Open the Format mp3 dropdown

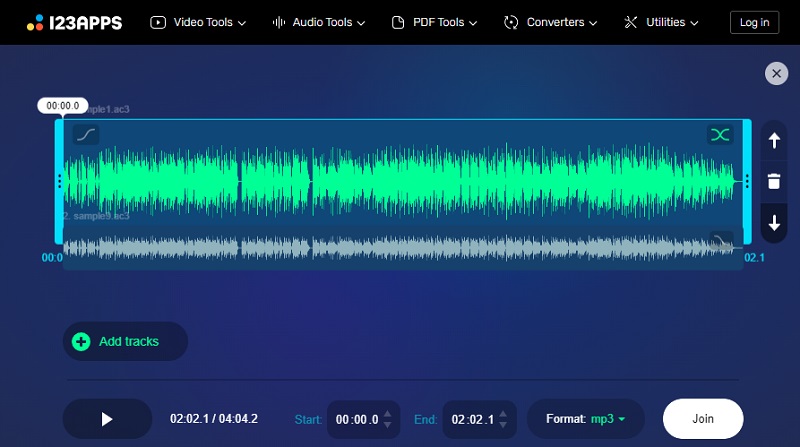tap(585, 419)
